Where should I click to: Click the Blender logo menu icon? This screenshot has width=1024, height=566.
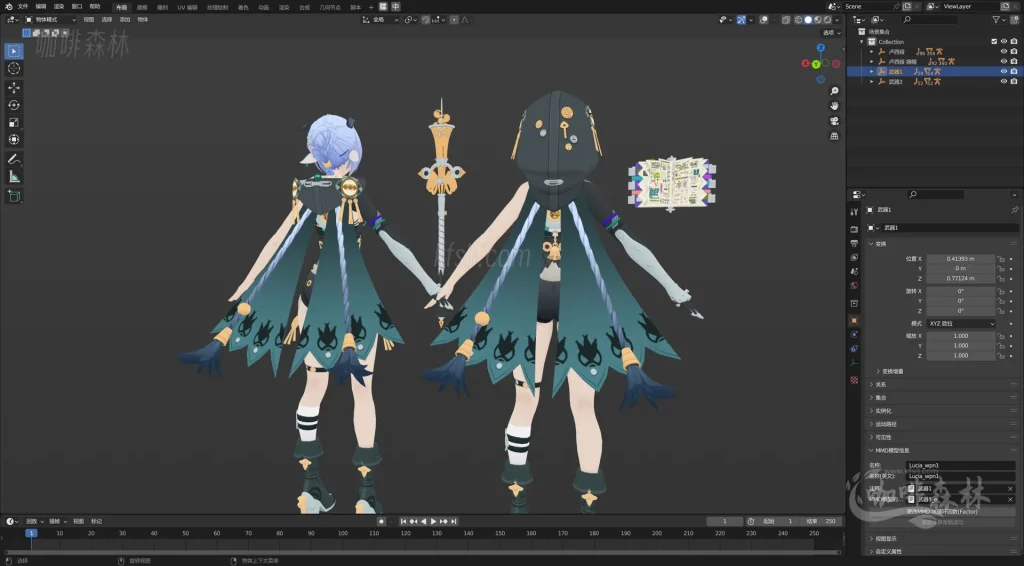[x=8, y=7]
